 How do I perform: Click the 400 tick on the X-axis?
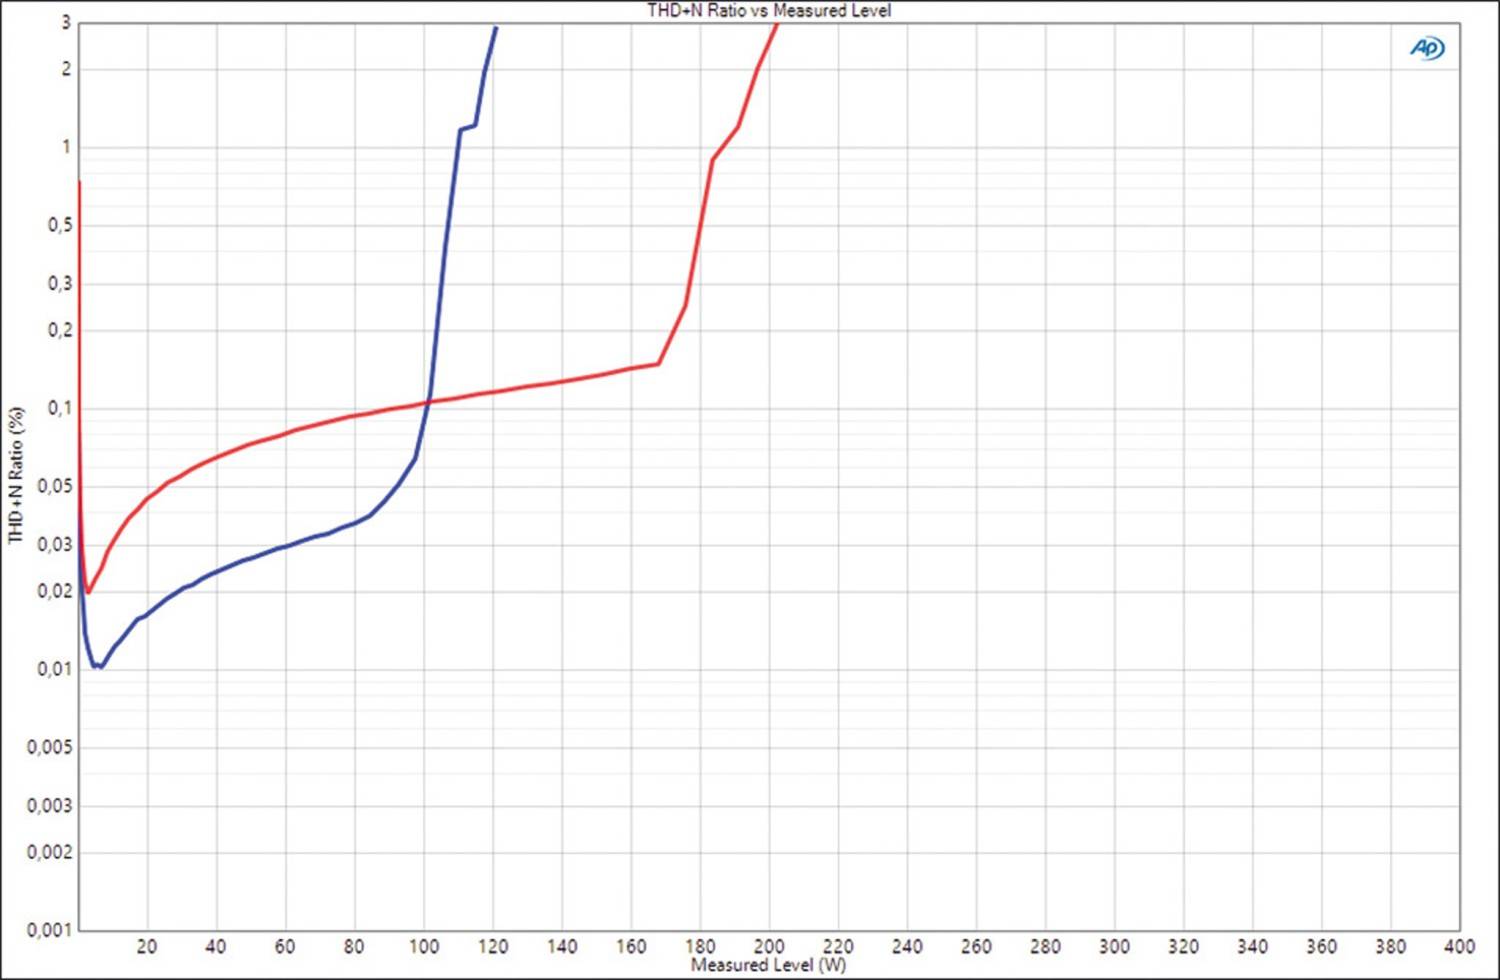click(x=1459, y=946)
